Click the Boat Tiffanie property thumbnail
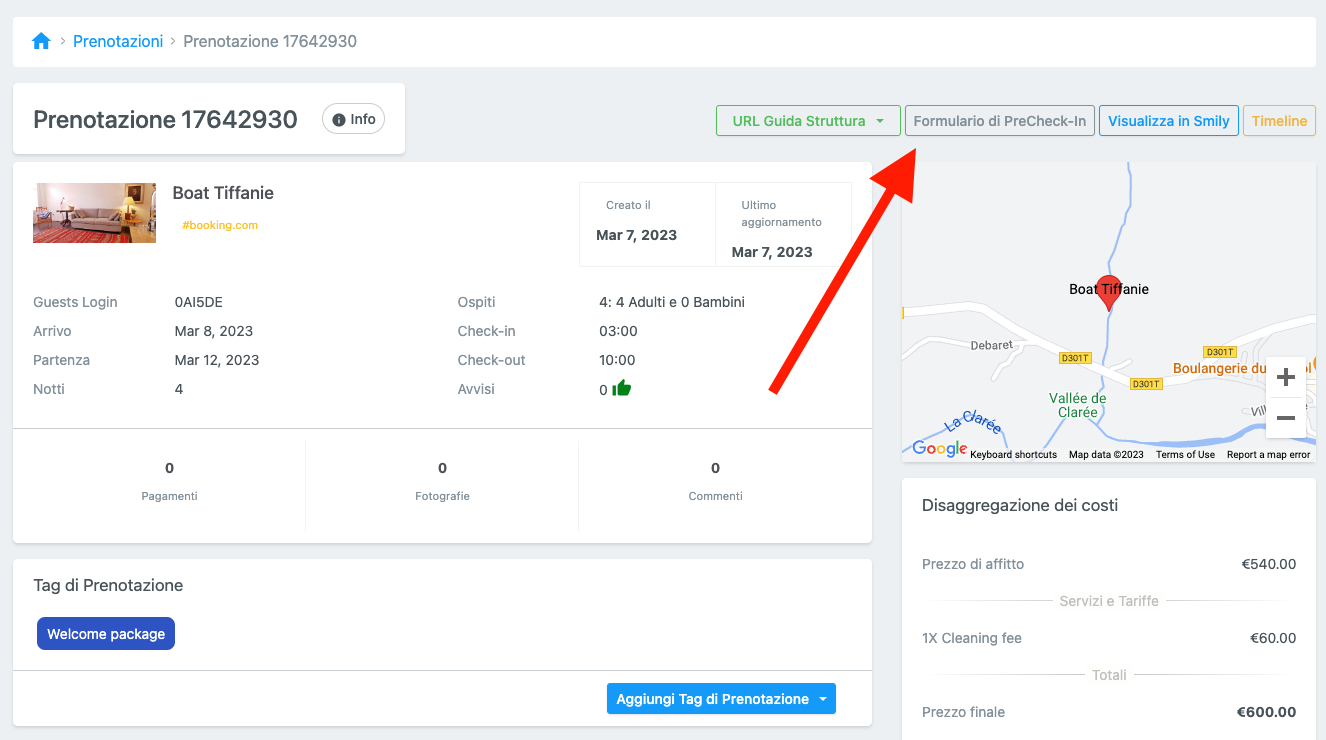Image resolution: width=1326 pixels, height=740 pixels. 94,213
